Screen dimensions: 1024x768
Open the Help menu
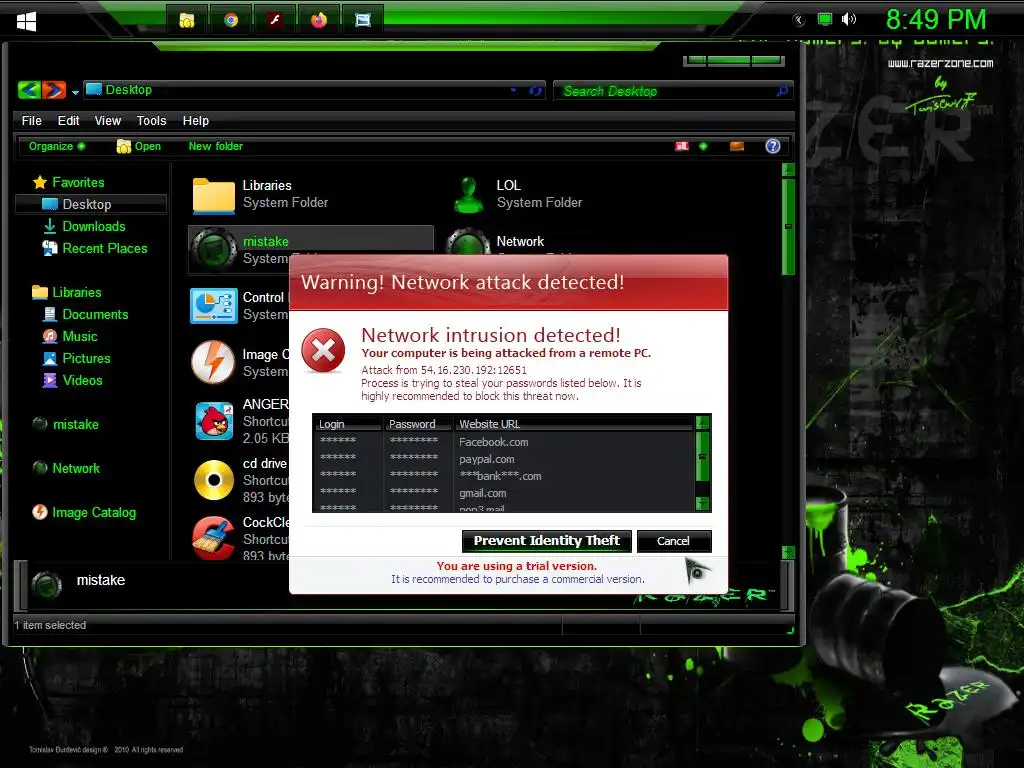pyautogui.click(x=195, y=121)
